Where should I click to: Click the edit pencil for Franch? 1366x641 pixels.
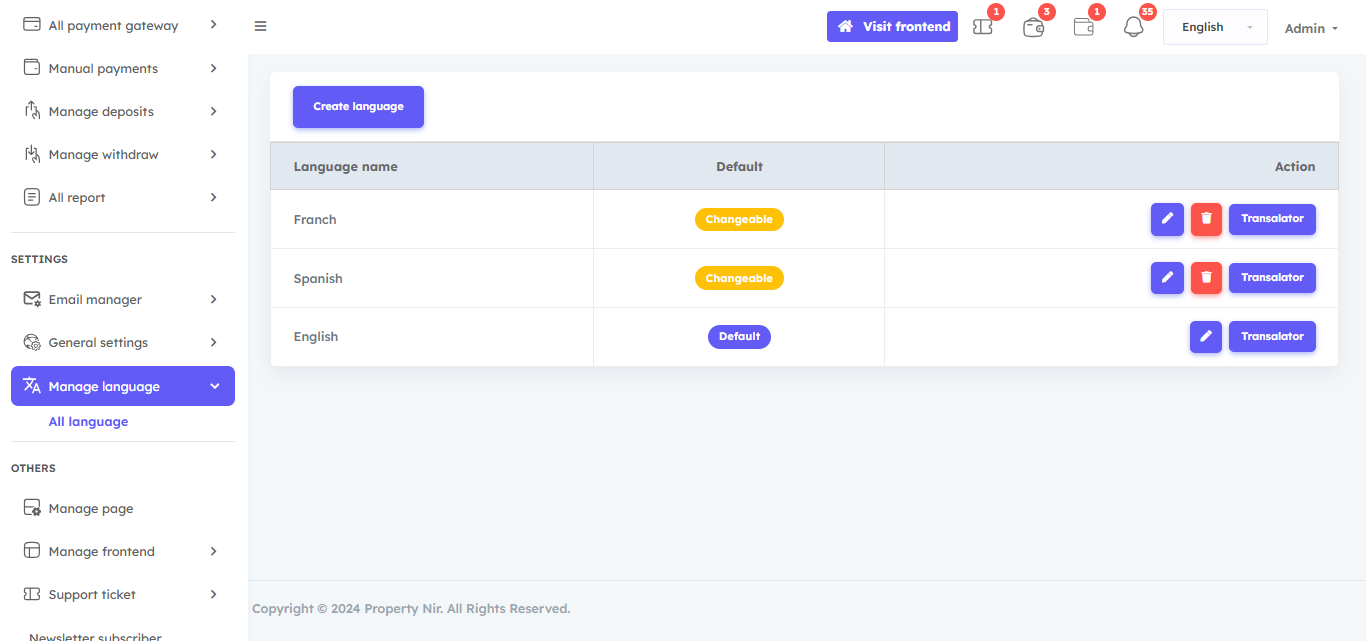tap(1167, 219)
